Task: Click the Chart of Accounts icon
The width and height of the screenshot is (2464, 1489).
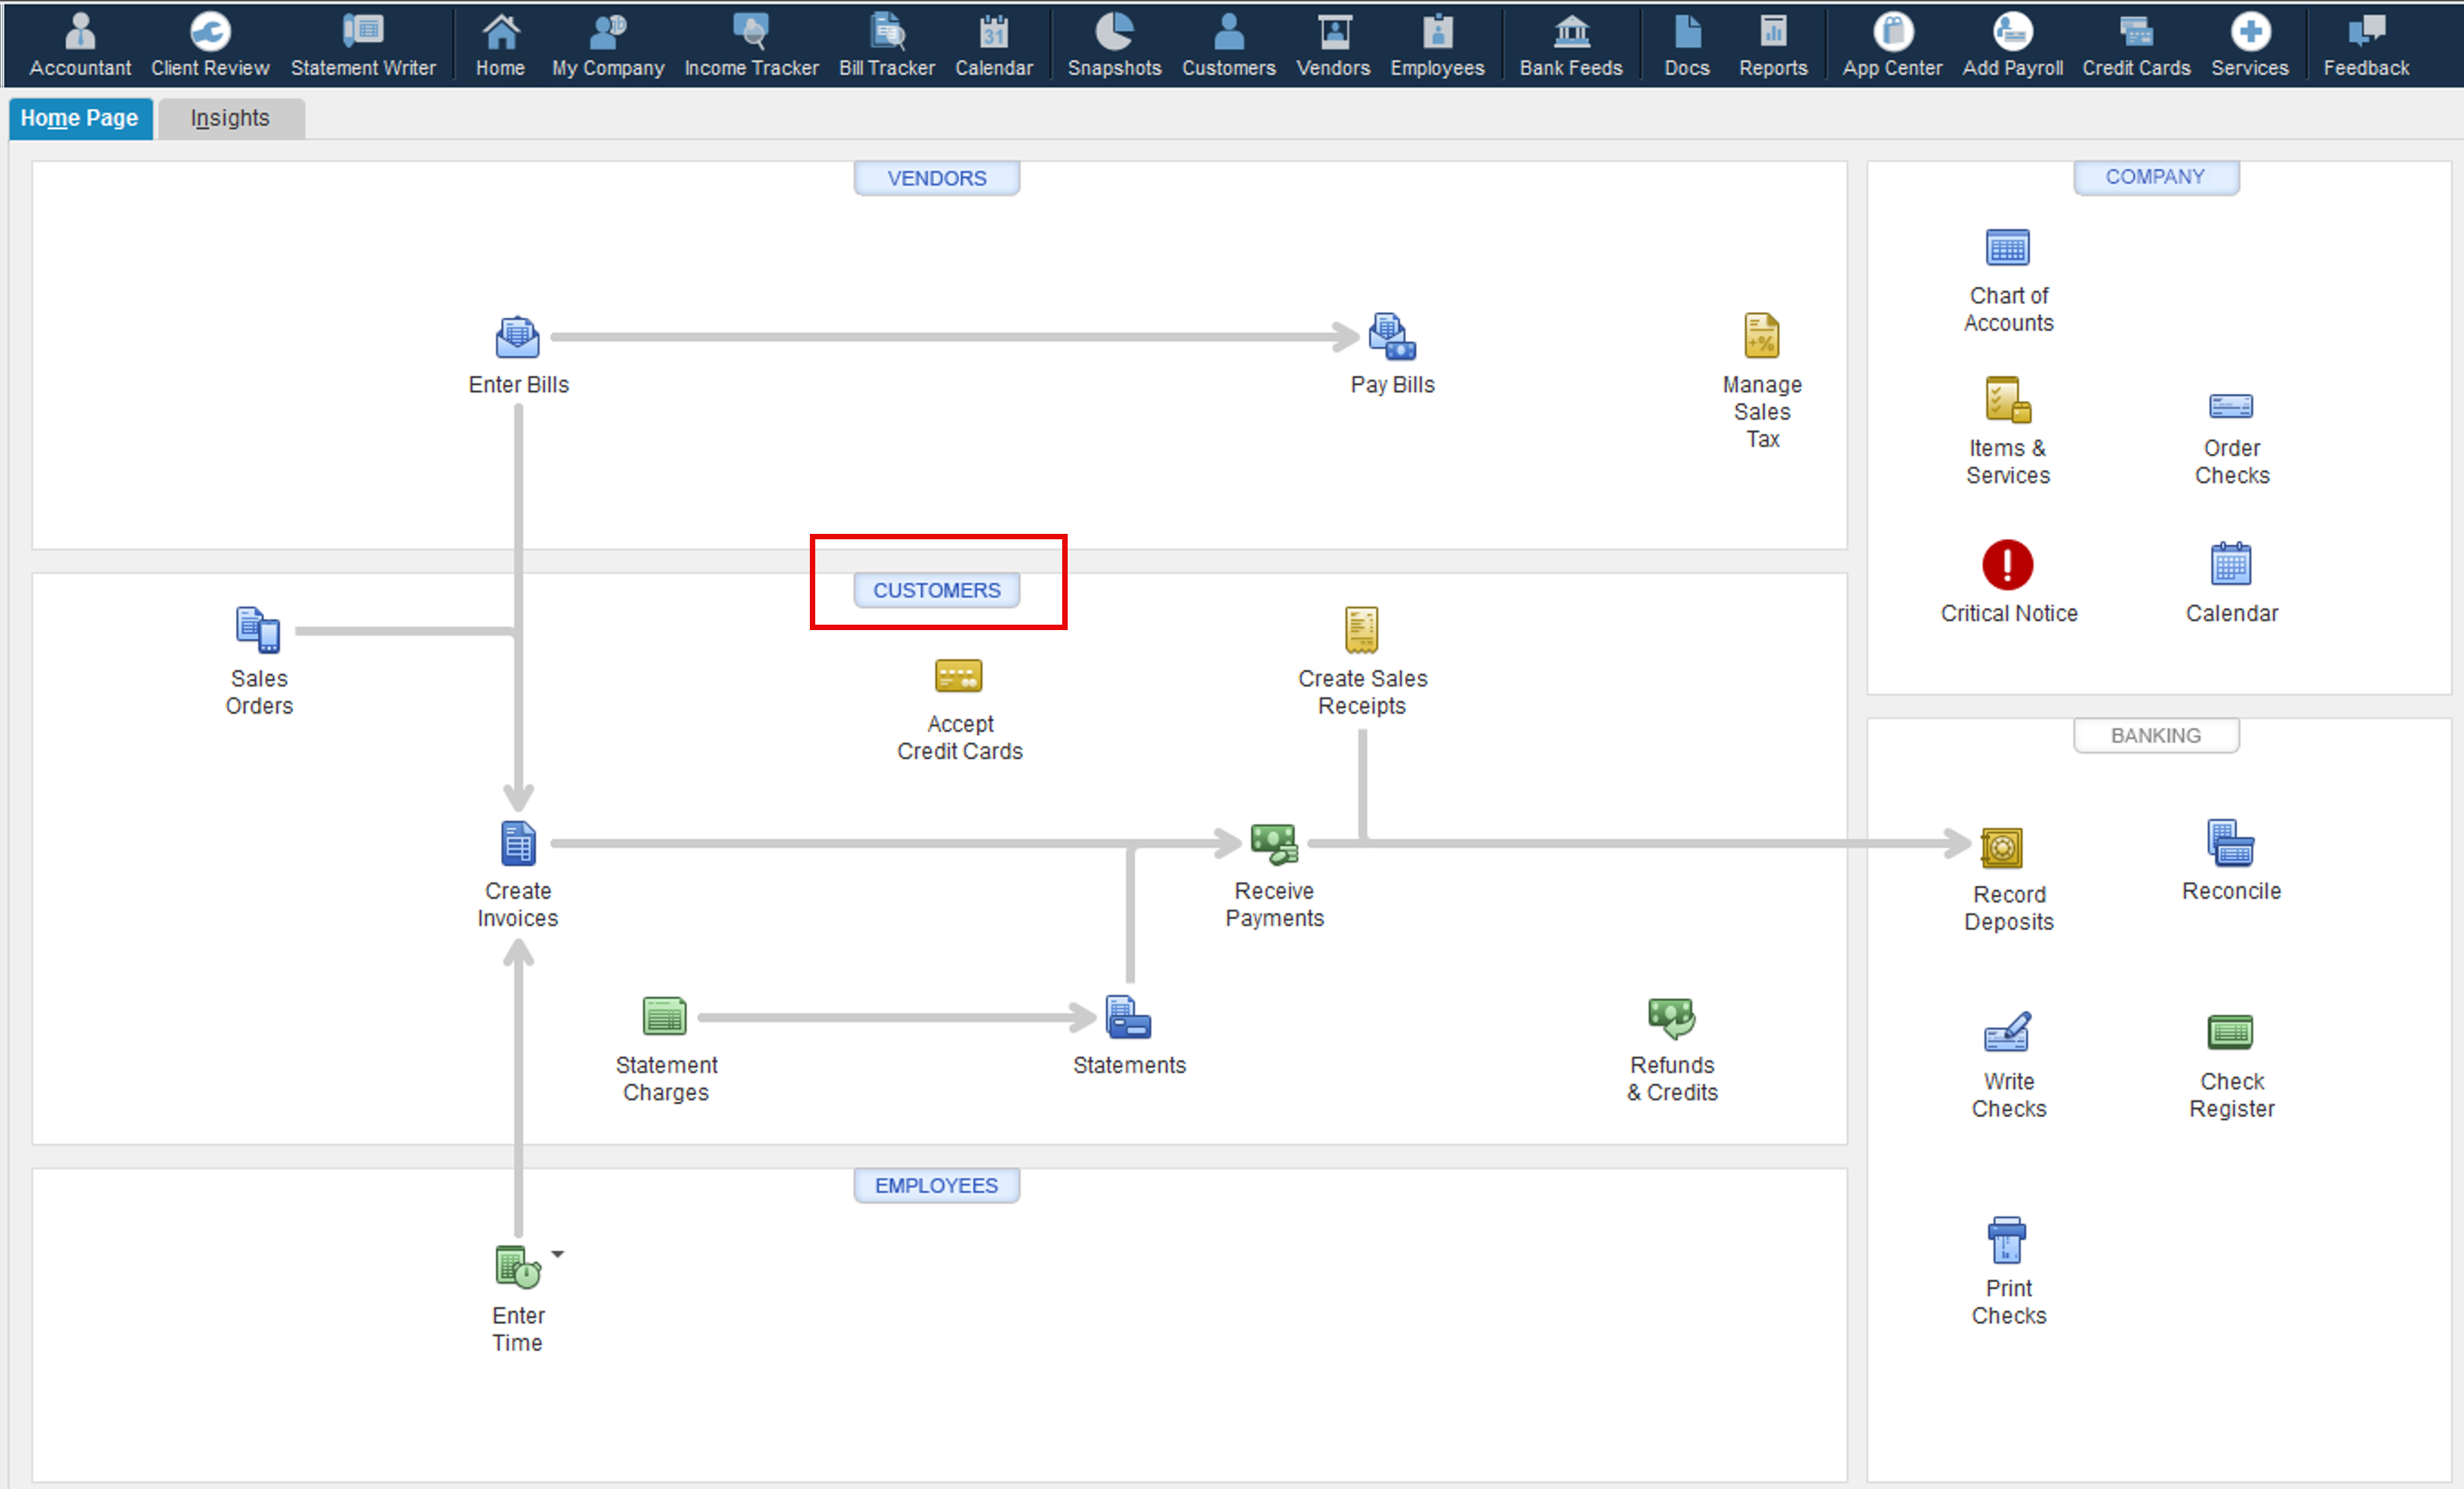Action: click(2007, 248)
